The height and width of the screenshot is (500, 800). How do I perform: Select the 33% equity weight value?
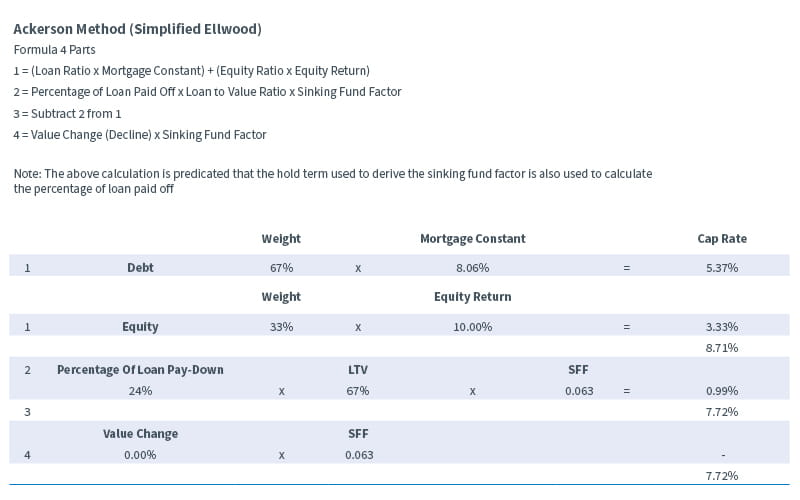pyautogui.click(x=281, y=327)
